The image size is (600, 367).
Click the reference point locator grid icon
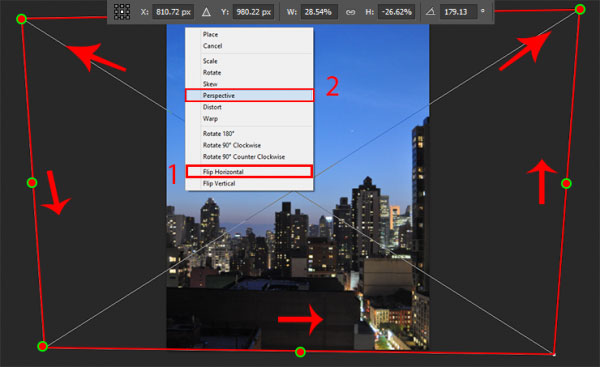pos(122,12)
